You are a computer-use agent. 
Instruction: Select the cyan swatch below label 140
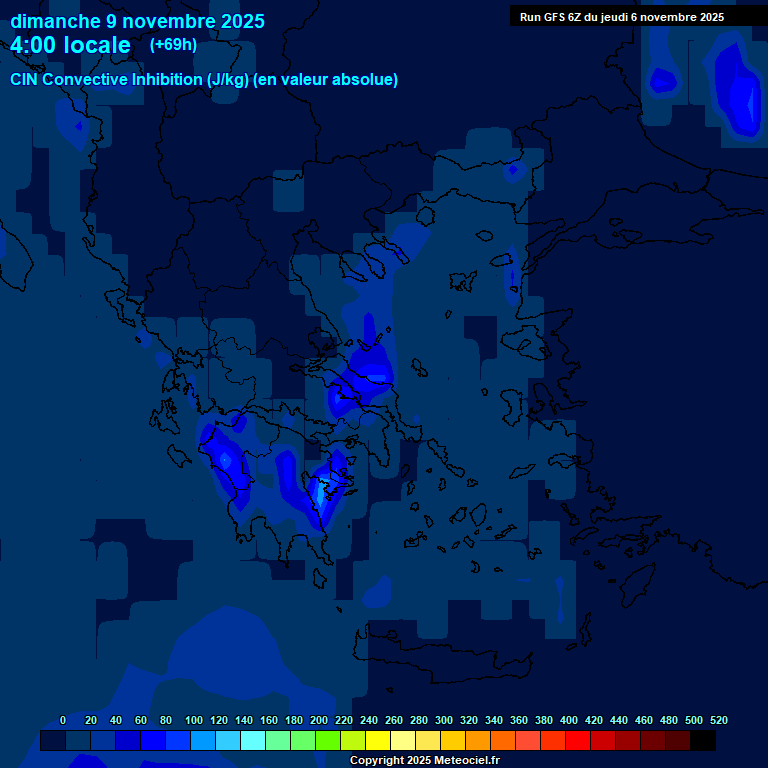click(x=253, y=741)
